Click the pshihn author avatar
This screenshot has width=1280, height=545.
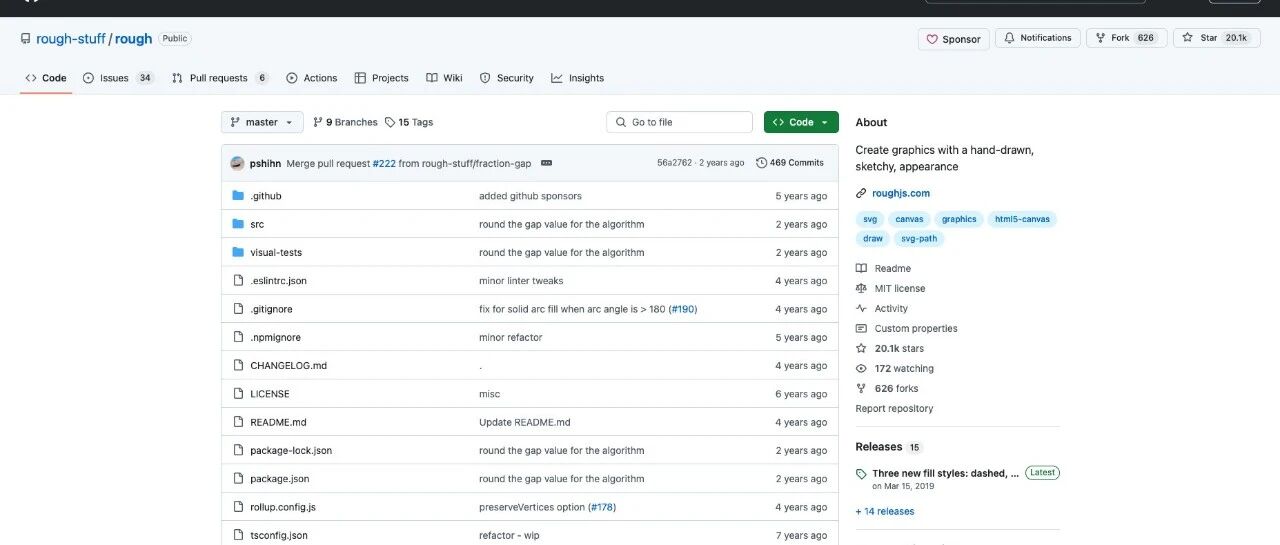(x=237, y=163)
